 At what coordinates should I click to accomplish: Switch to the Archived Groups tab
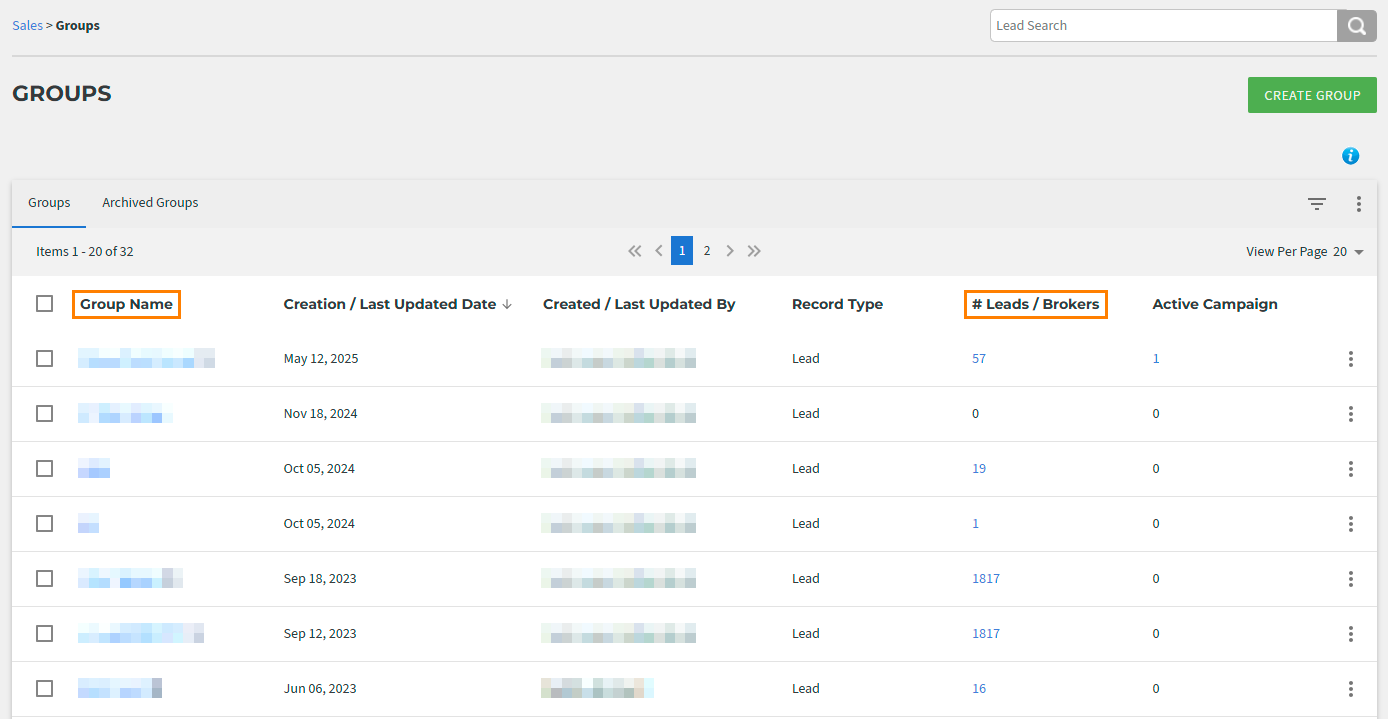coord(150,203)
